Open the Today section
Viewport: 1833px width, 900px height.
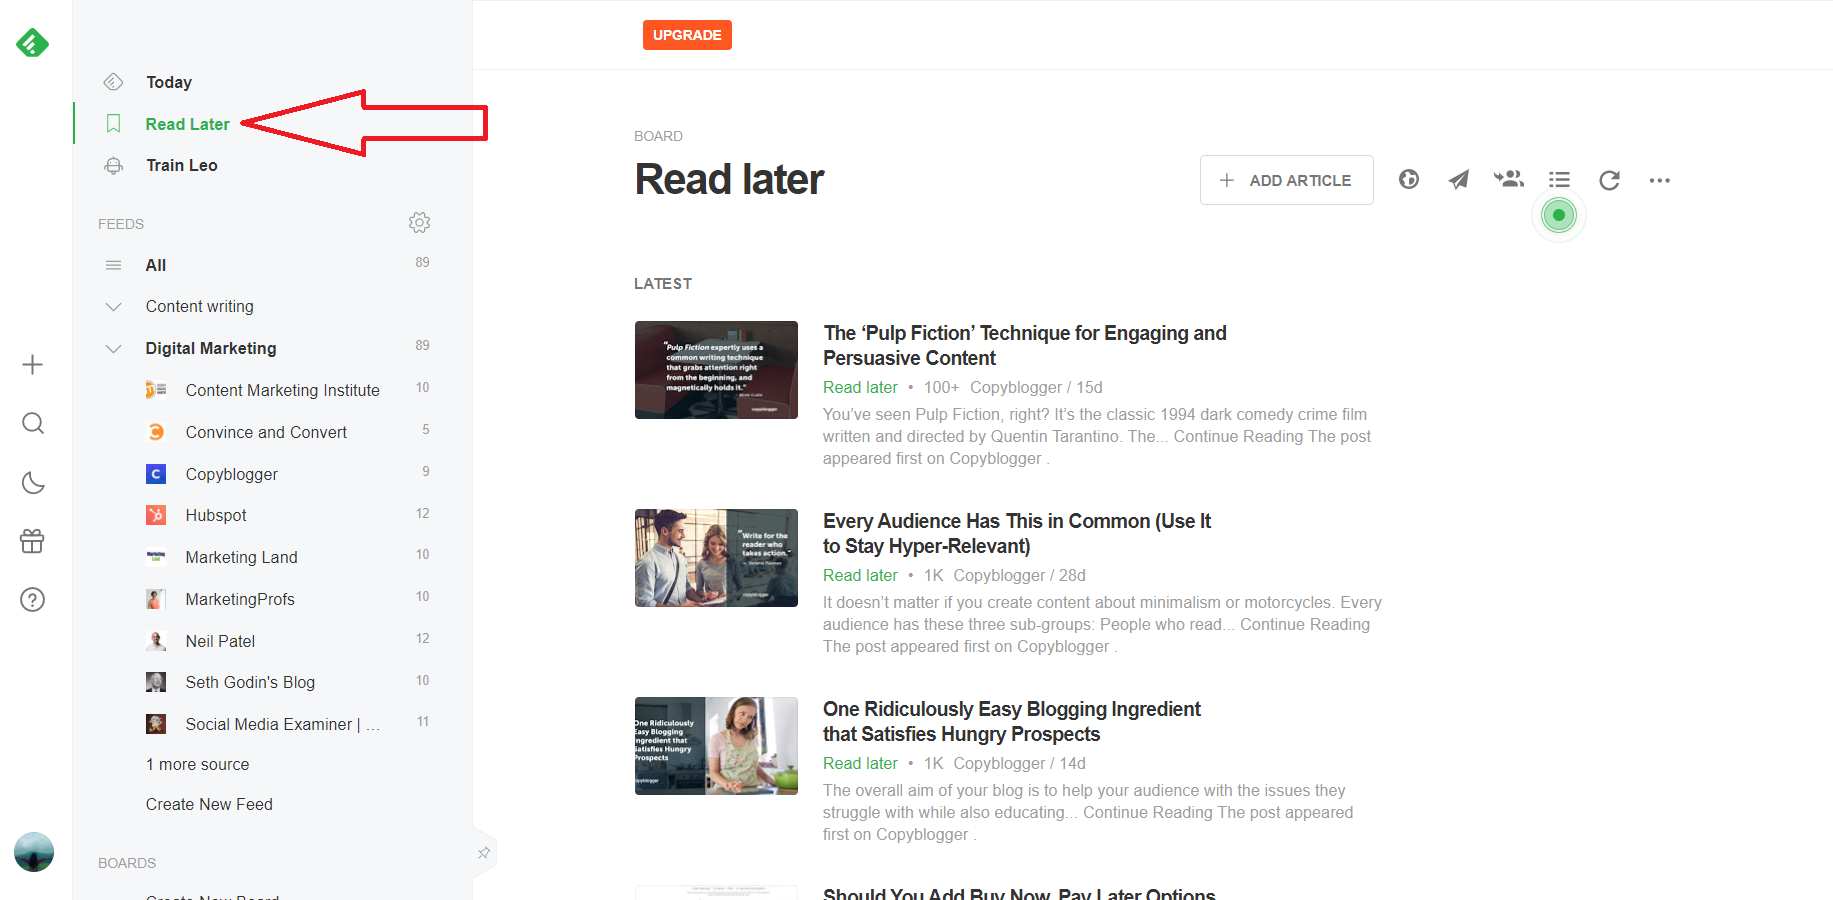pos(169,82)
